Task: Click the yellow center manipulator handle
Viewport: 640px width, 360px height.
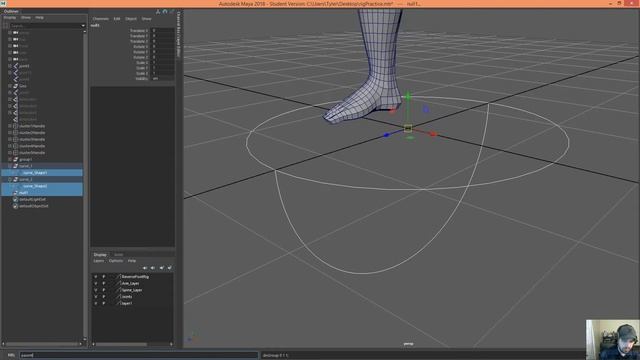Action: 408,129
